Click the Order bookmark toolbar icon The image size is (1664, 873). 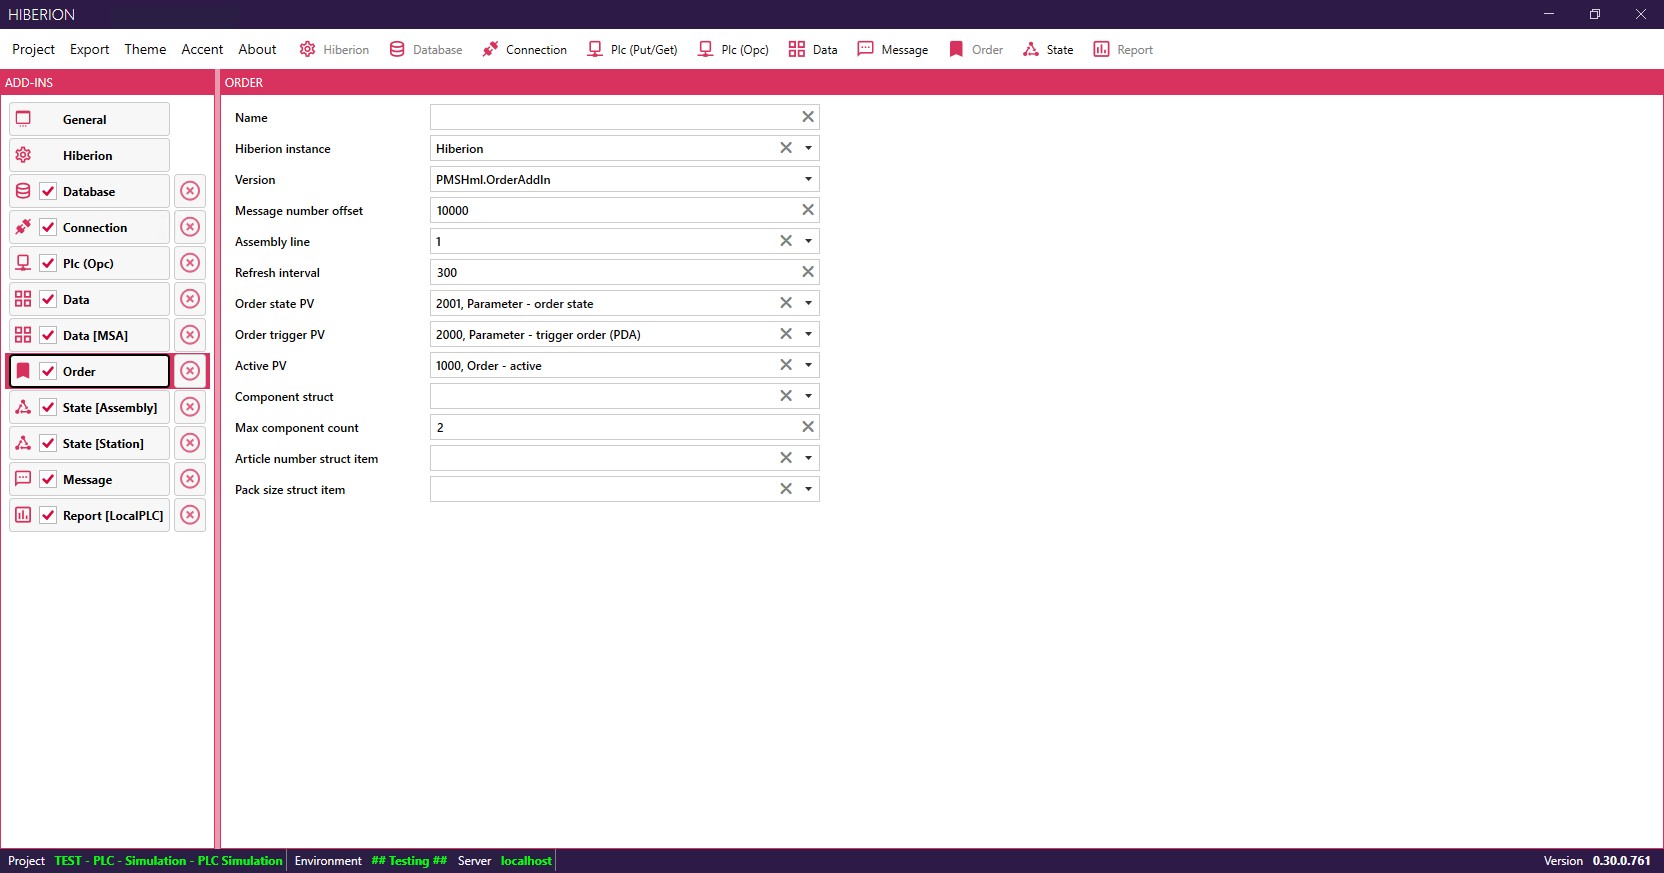(956, 49)
